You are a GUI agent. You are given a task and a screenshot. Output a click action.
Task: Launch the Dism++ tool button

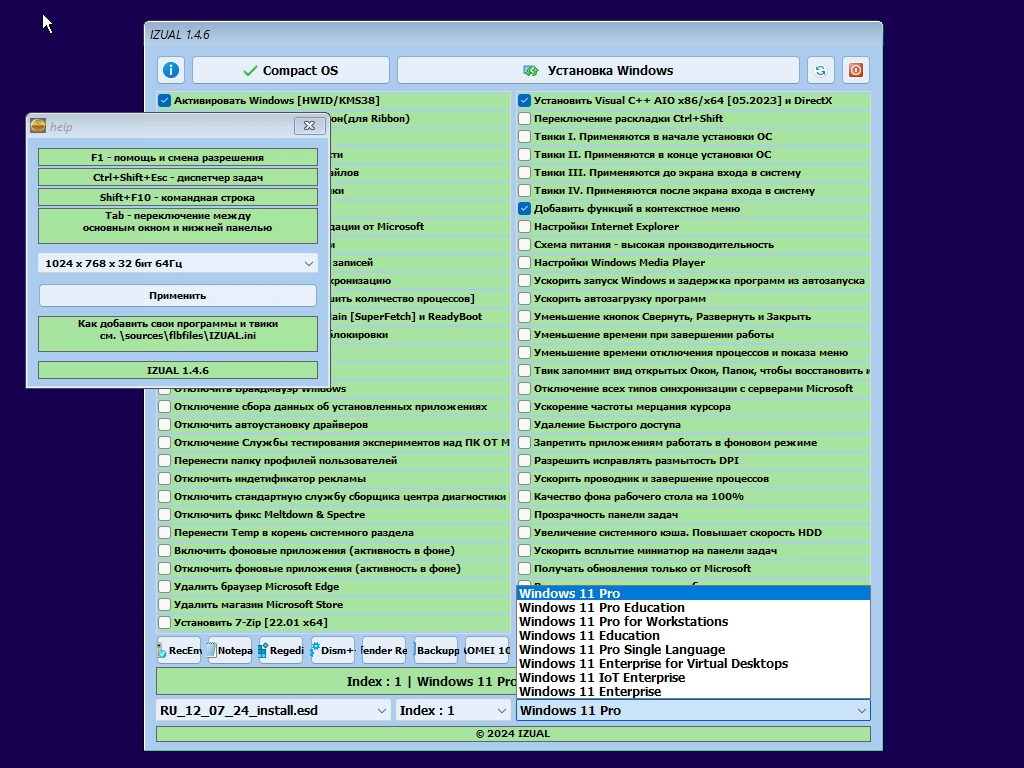click(333, 650)
